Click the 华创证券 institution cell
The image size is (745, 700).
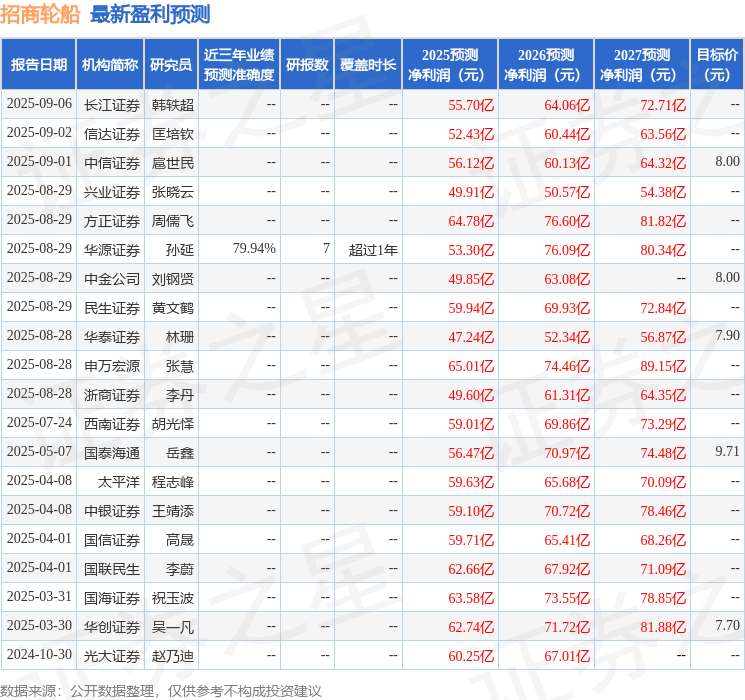pyautogui.click(x=112, y=627)
